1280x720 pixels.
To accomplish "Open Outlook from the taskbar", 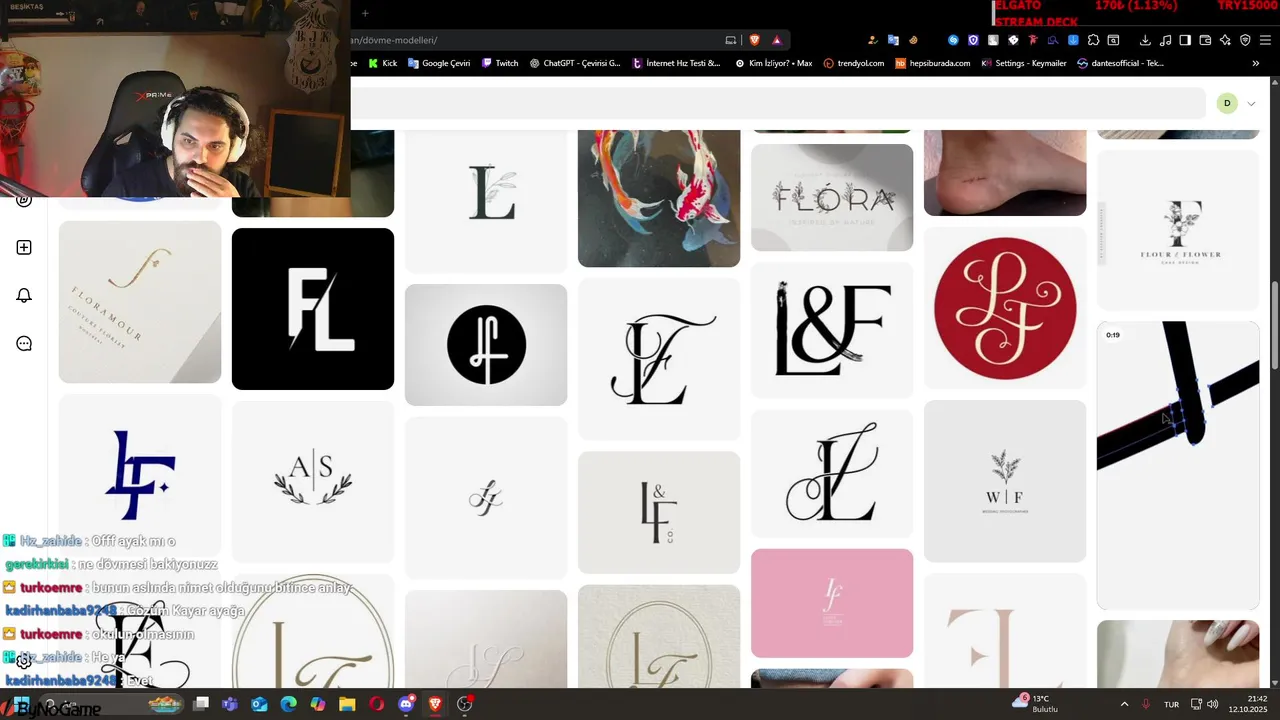I will tap(259, 704).
